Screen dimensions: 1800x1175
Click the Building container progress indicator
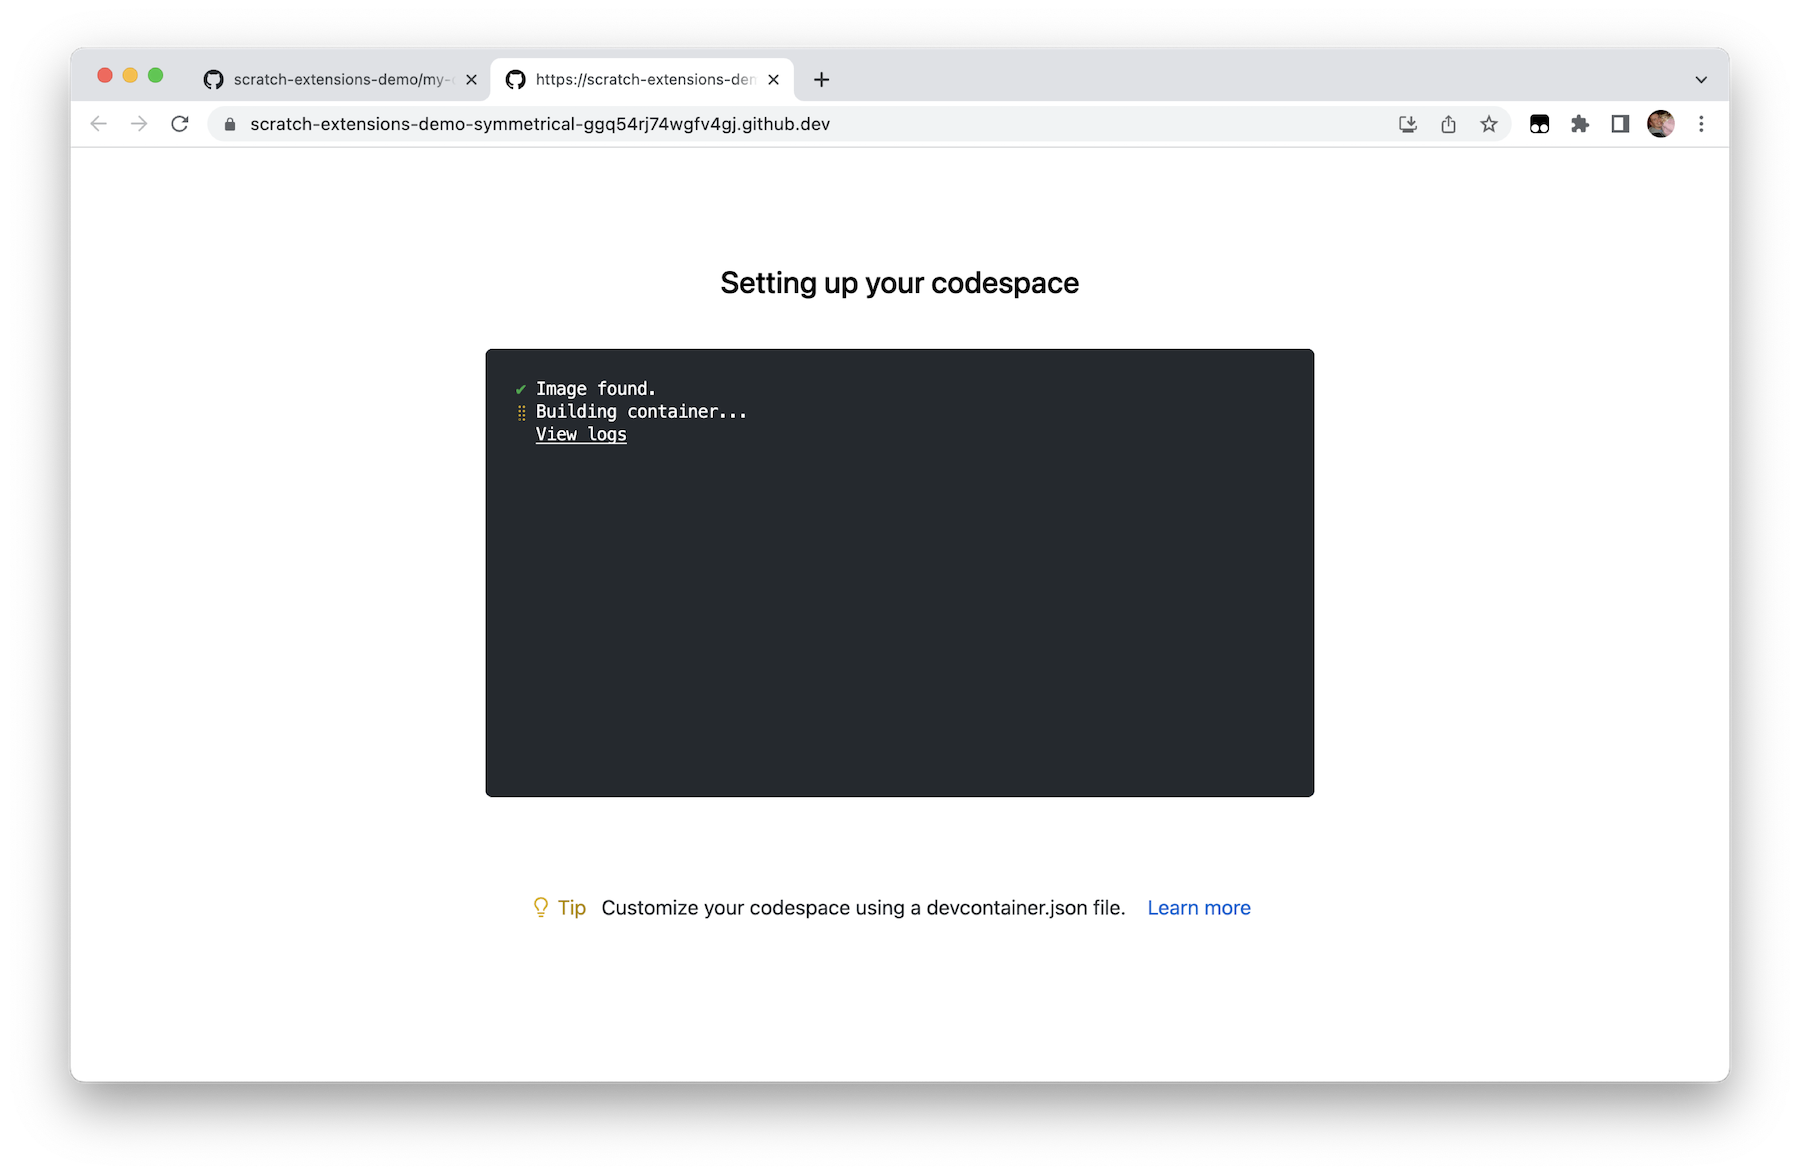tap(521, 411)
